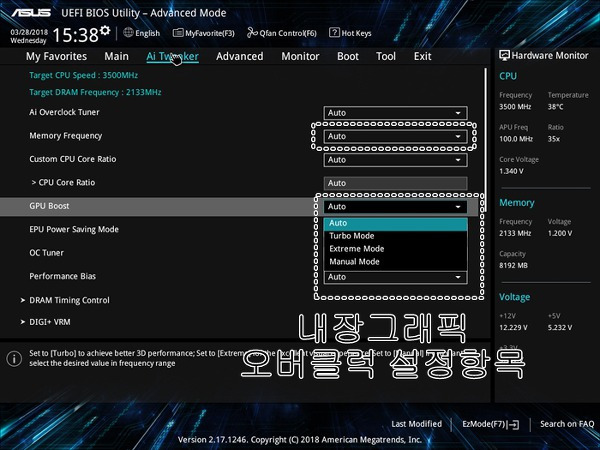Open the Monitor tab
600x450 pixels.
click(x=300, y=56)
